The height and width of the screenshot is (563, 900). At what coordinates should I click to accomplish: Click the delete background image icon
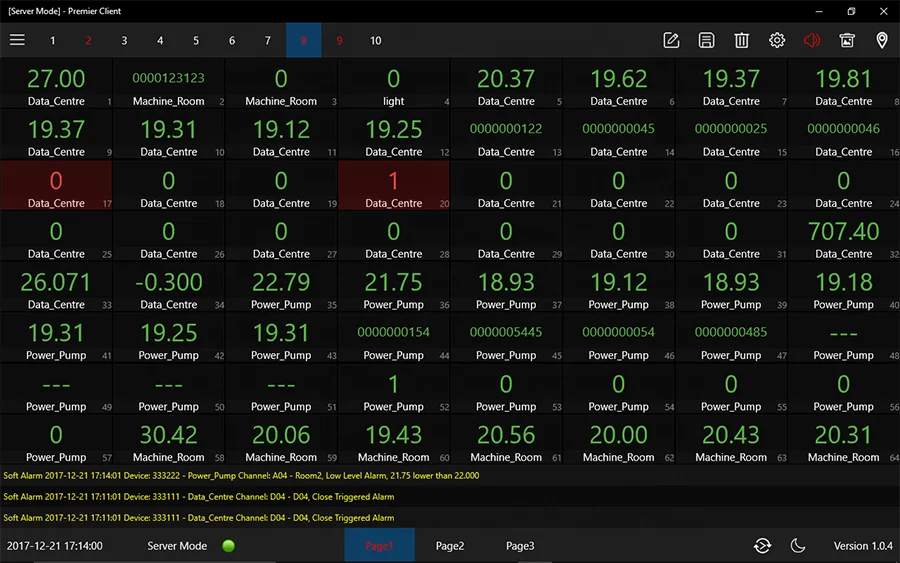point(847,40)
